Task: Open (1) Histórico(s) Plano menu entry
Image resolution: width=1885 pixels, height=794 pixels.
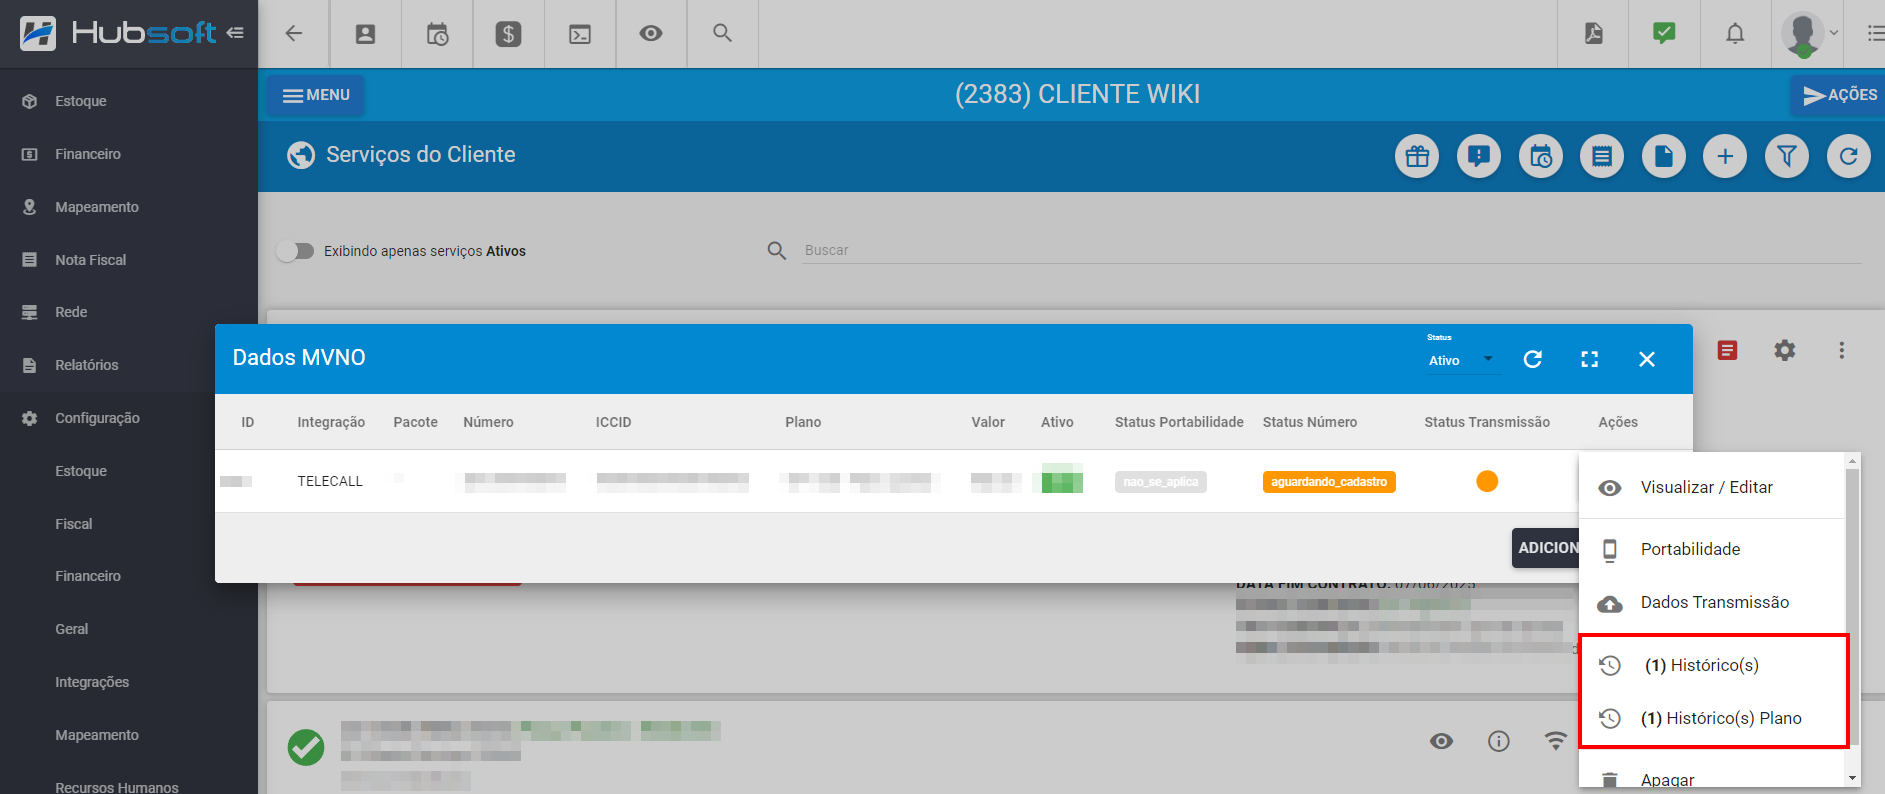Action: pyautogui.click(x=1712, y=718)
